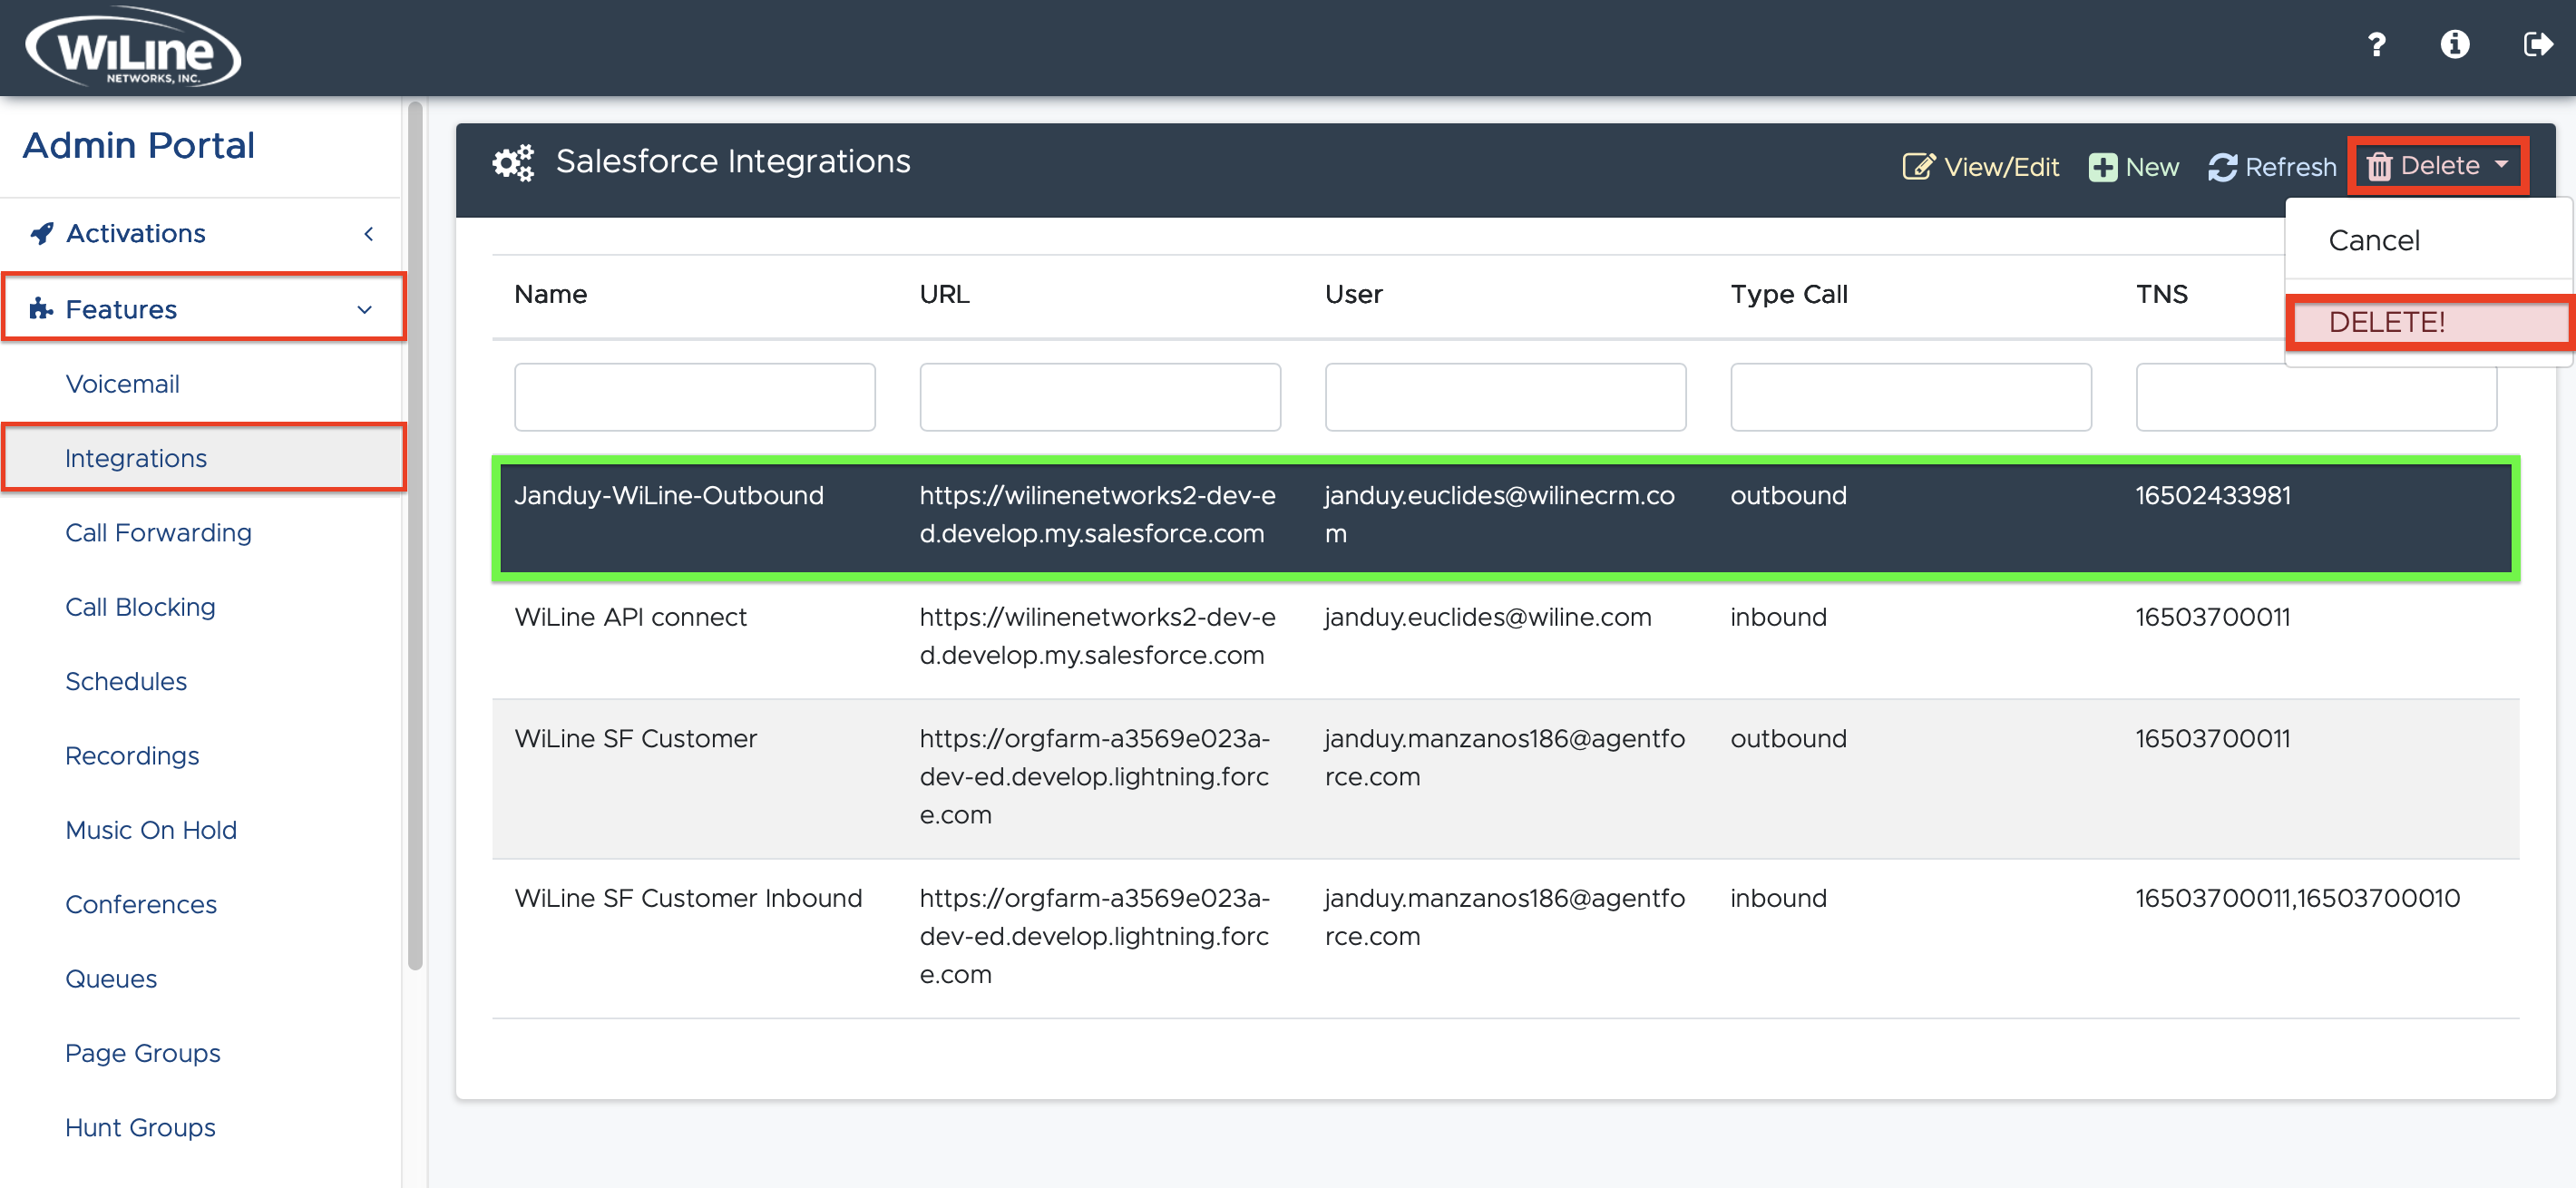Choose Cancel in the Delete menu
The width and height of the screenshot is (2576, 1188).
2374,240
